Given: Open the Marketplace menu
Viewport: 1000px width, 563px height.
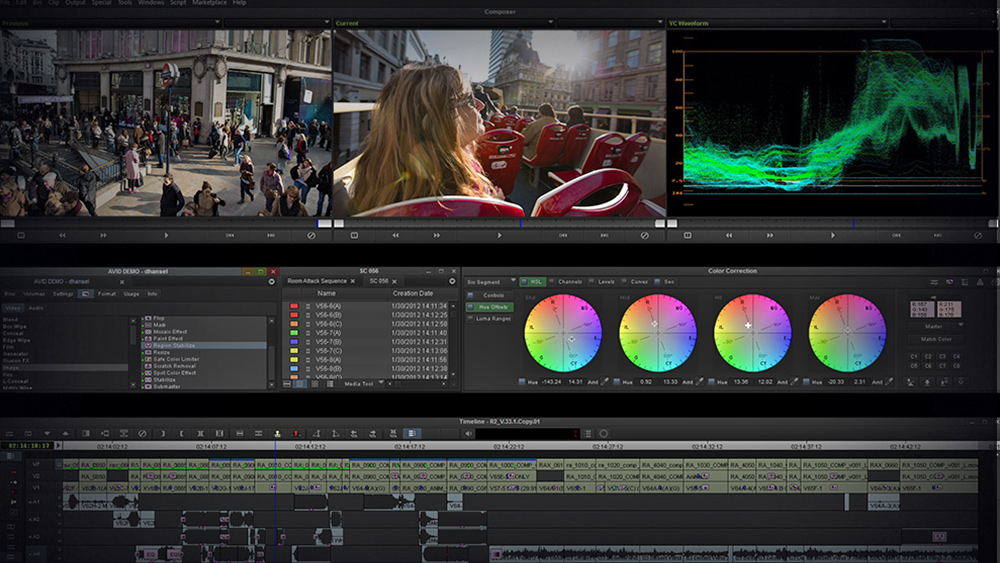Looking at the screenshot, I should pos(208,3).
